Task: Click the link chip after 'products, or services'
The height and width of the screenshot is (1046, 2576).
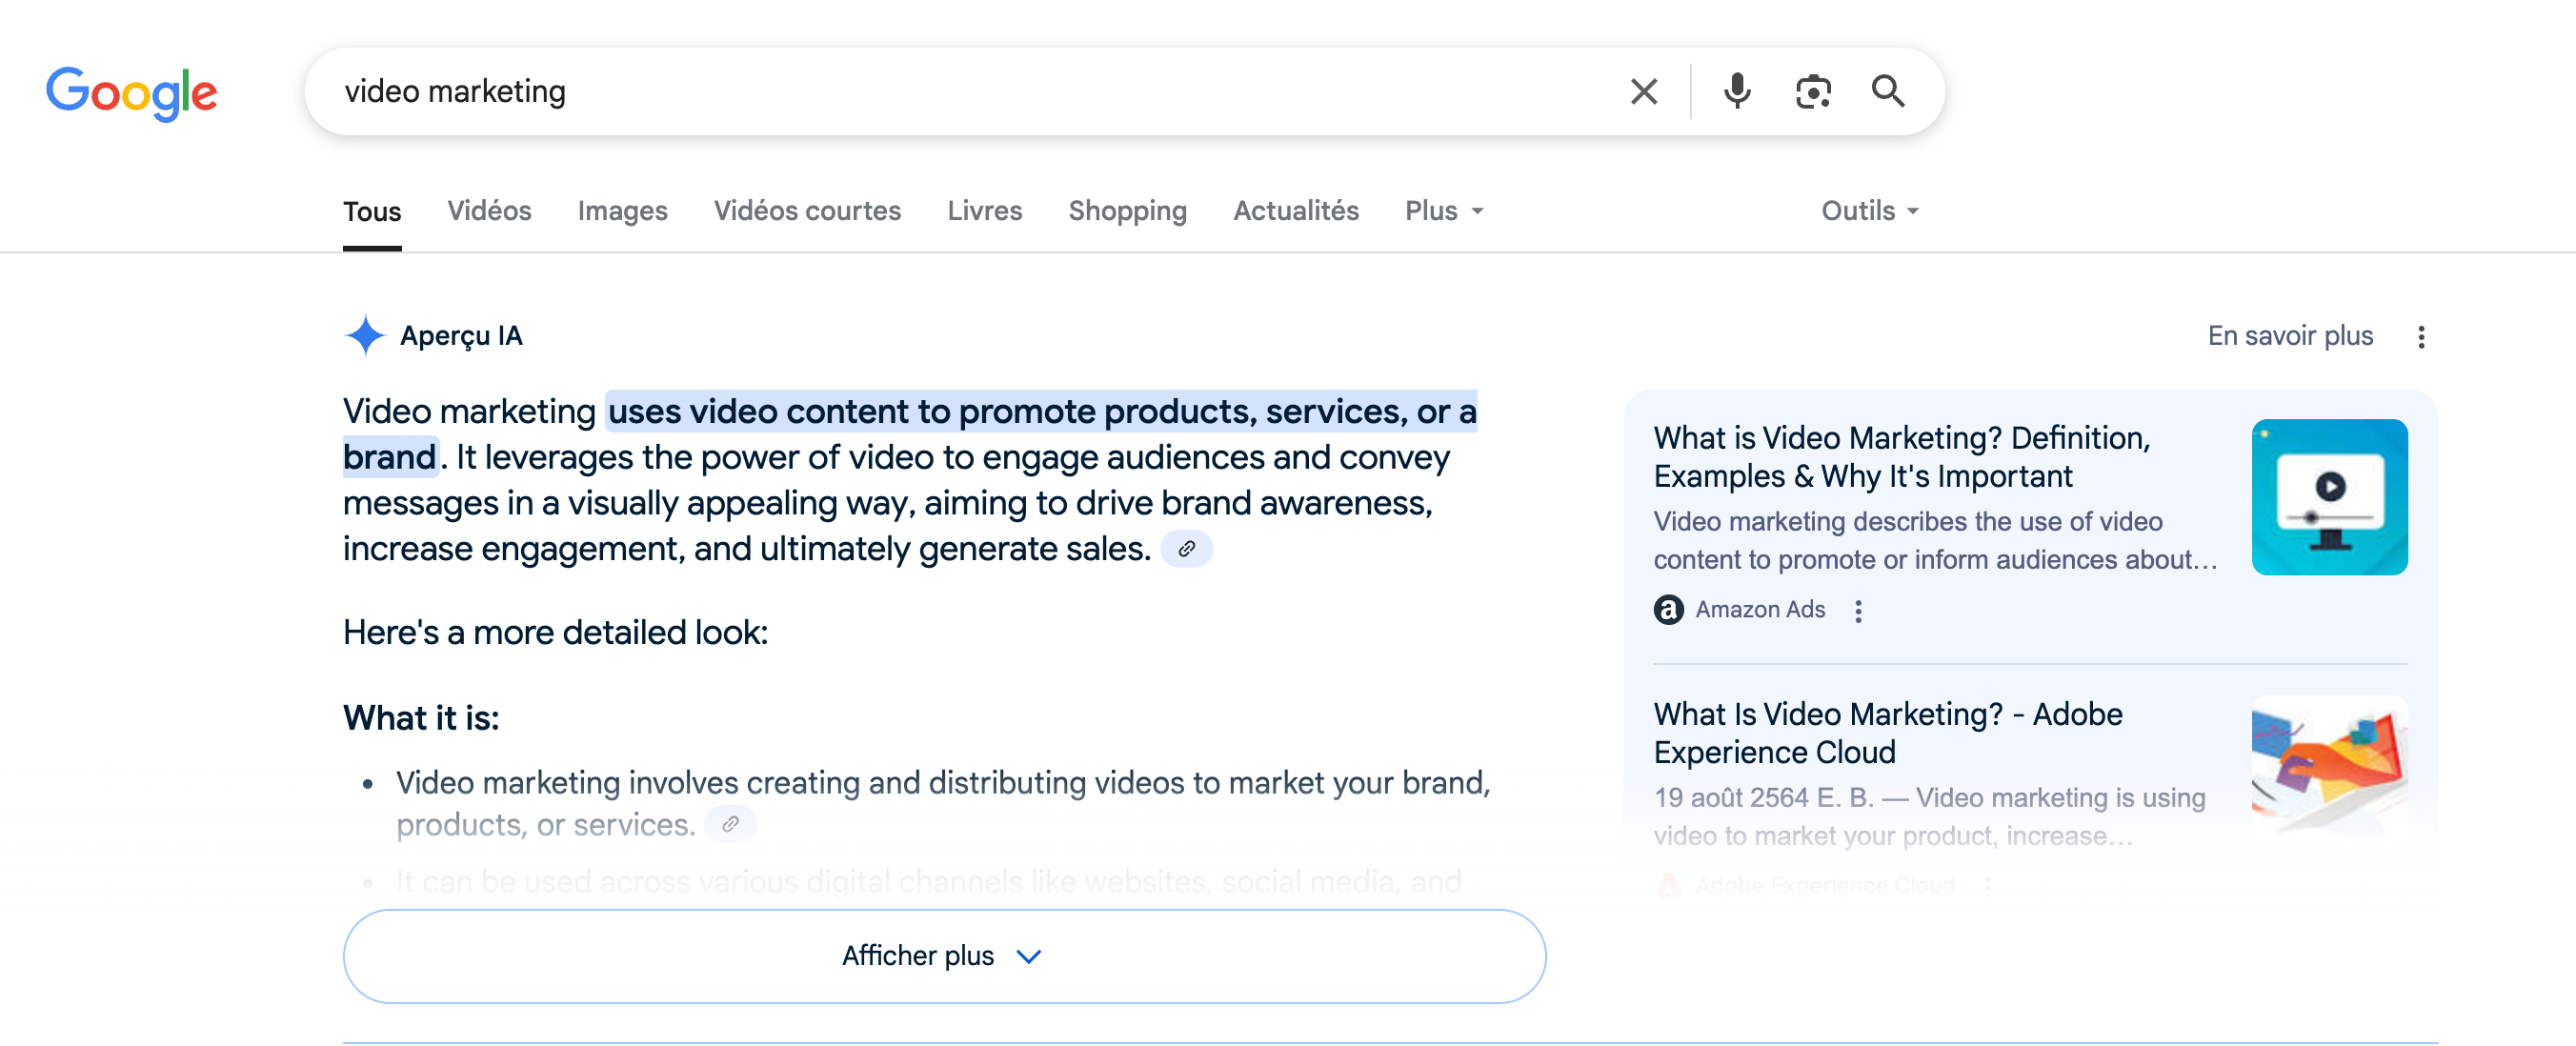Action: 730,825
